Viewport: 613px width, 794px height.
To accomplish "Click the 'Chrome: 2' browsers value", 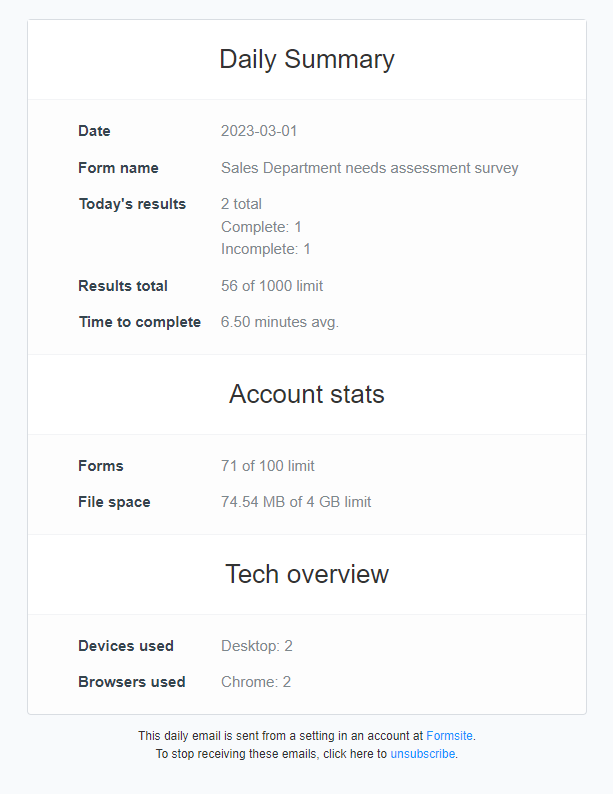I will point(256,682).
